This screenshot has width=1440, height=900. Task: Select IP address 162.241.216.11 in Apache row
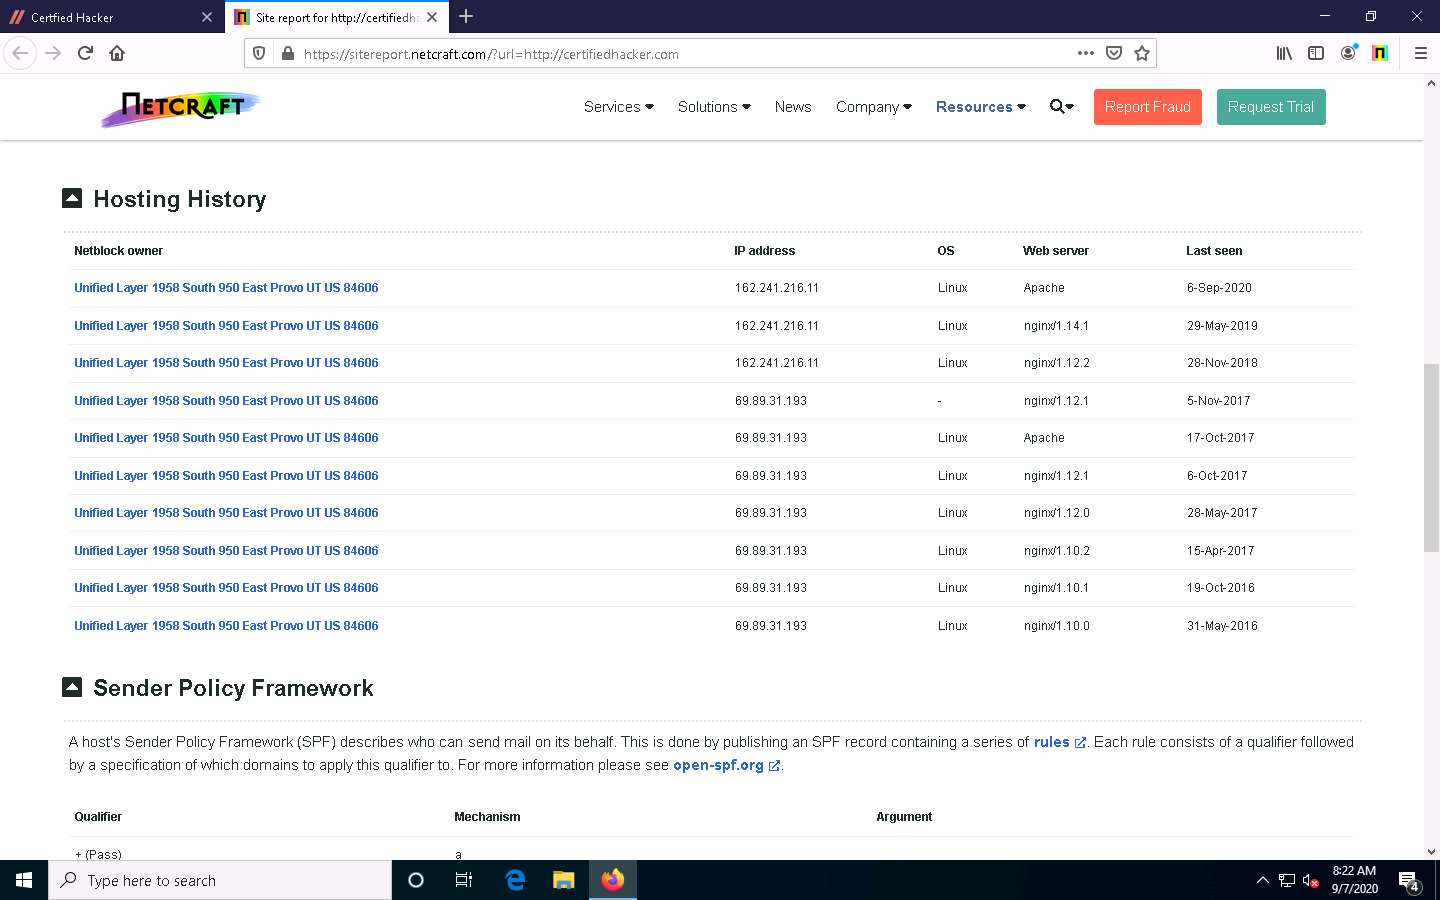click(777, 288)
